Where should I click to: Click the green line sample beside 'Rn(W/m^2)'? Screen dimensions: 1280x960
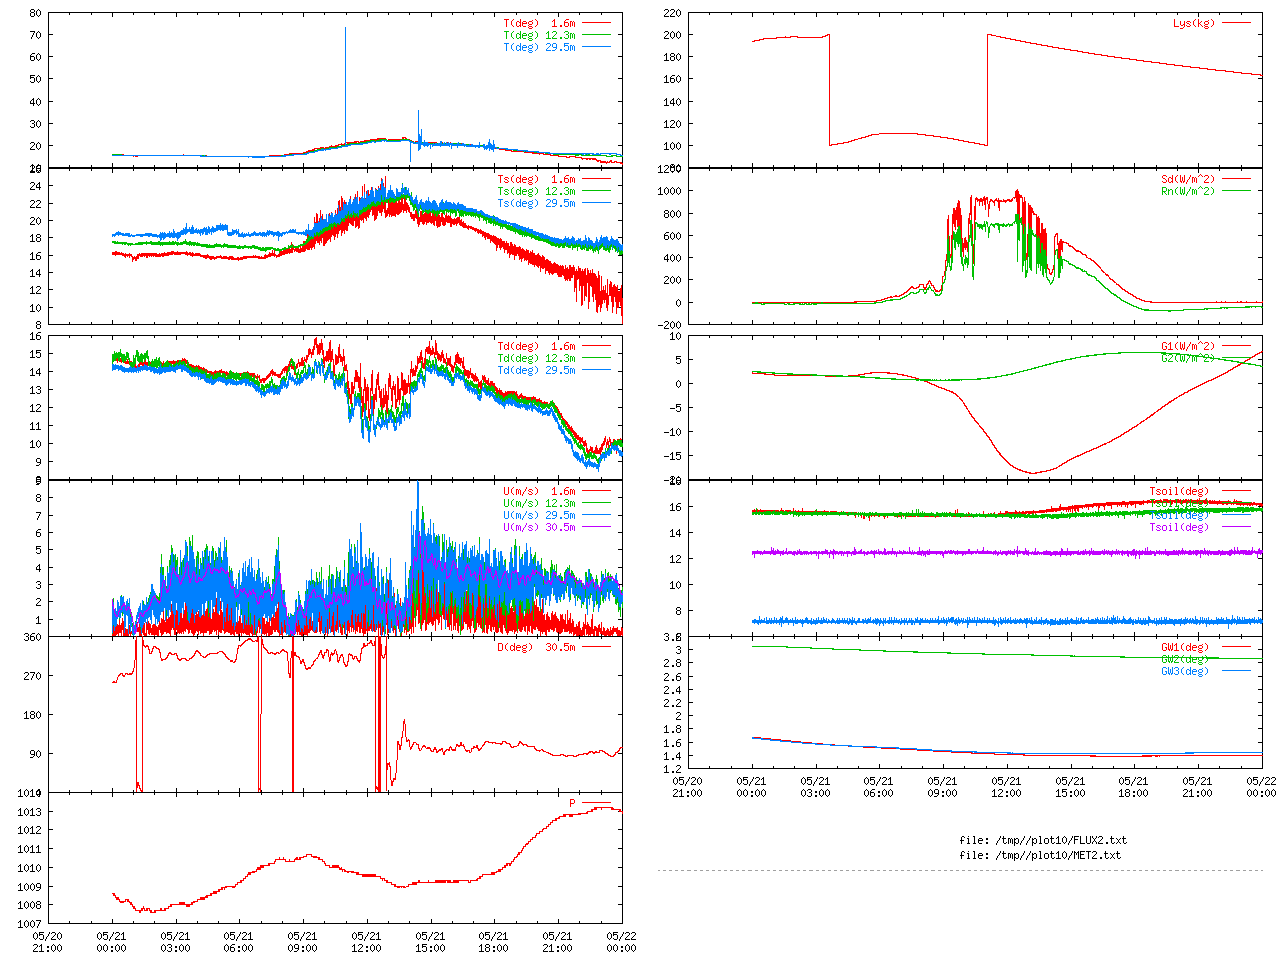coord(1236,191)
